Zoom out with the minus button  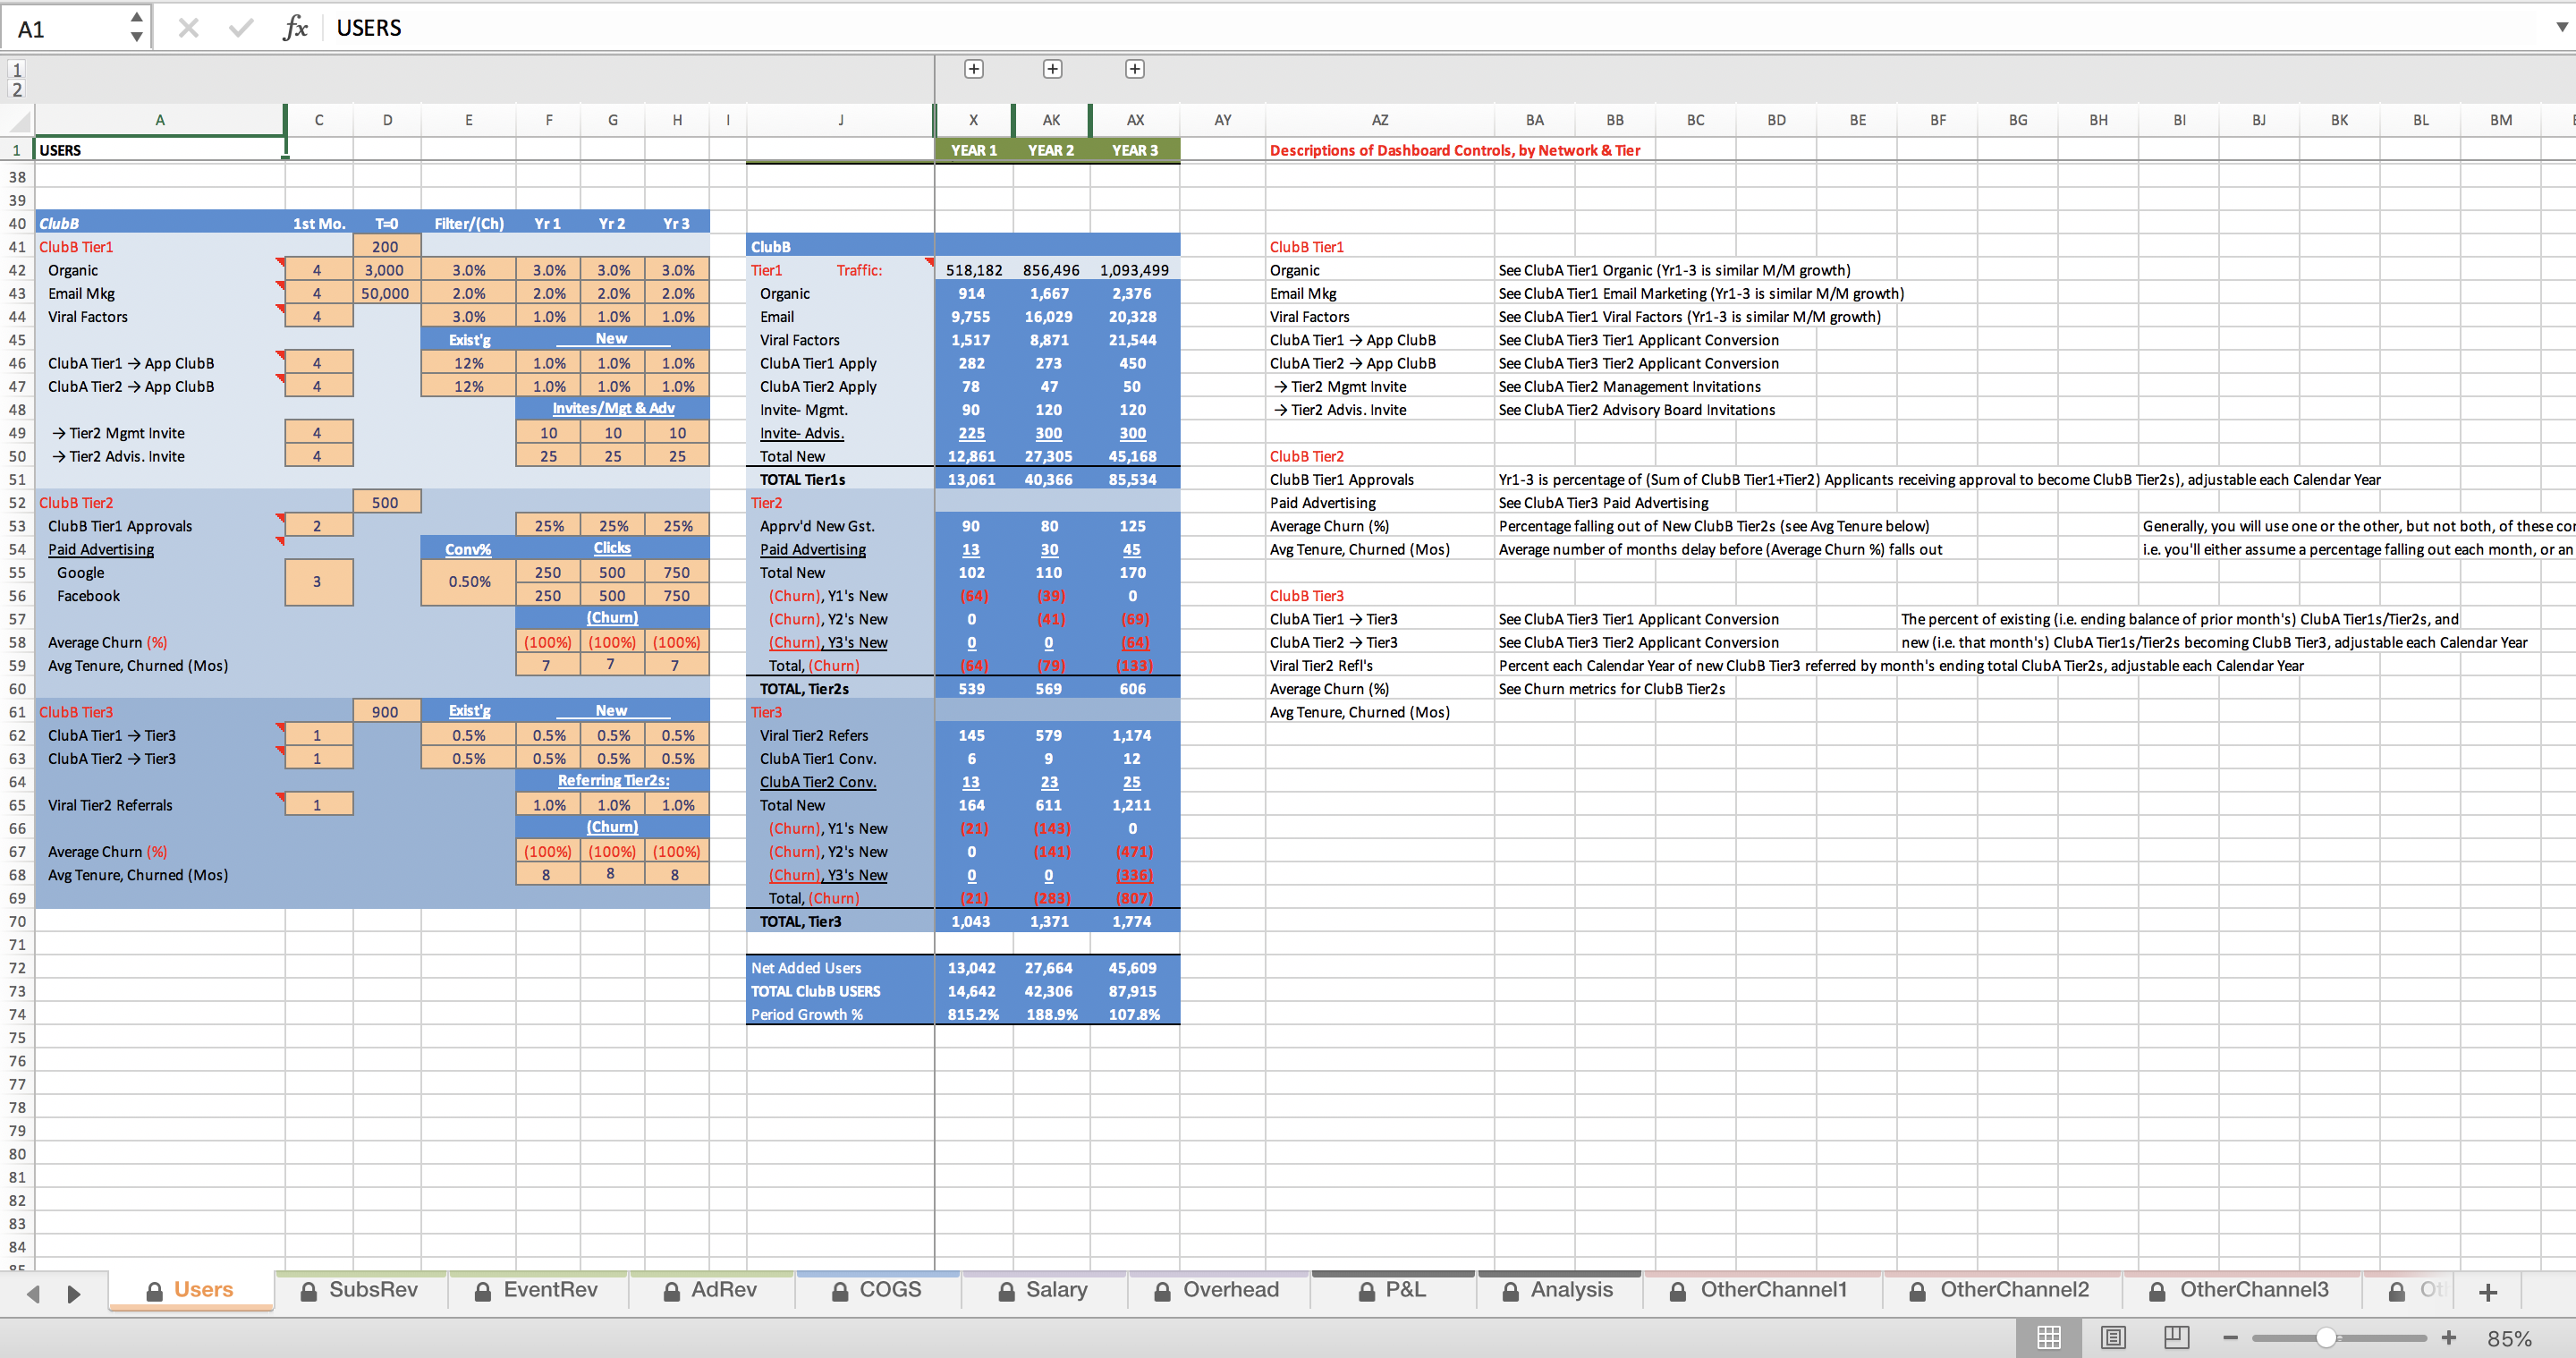tap(2230, 1338)
